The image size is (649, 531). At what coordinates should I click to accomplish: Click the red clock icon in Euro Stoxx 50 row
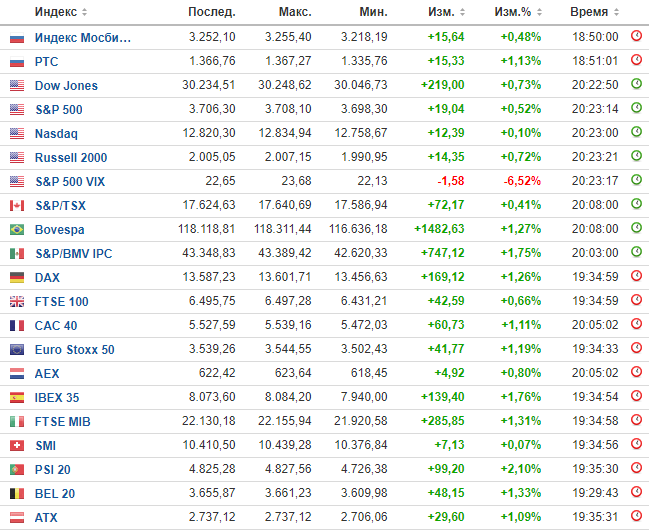point(636,348)
